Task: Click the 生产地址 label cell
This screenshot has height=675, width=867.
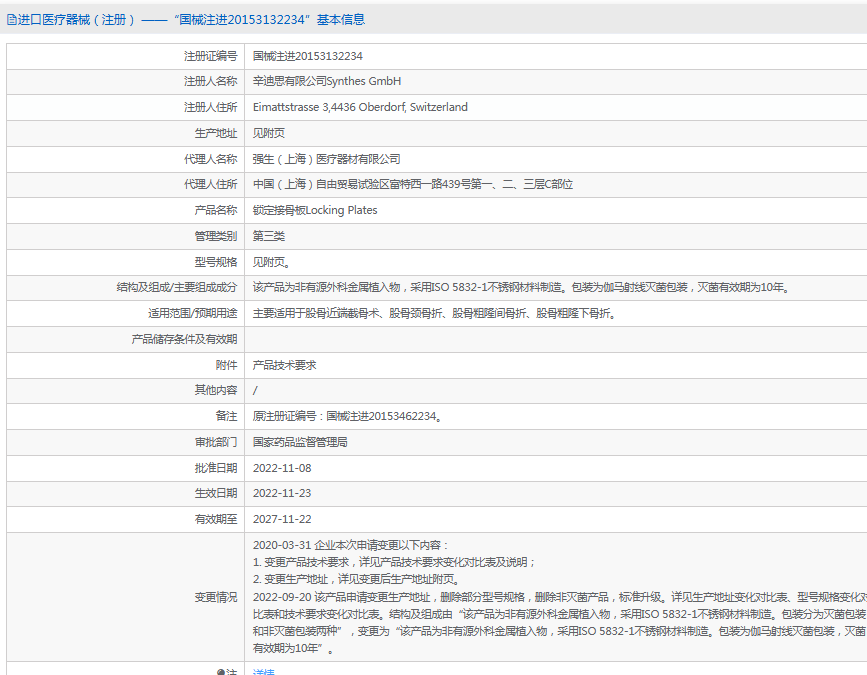Action: [x=126, y=133]
